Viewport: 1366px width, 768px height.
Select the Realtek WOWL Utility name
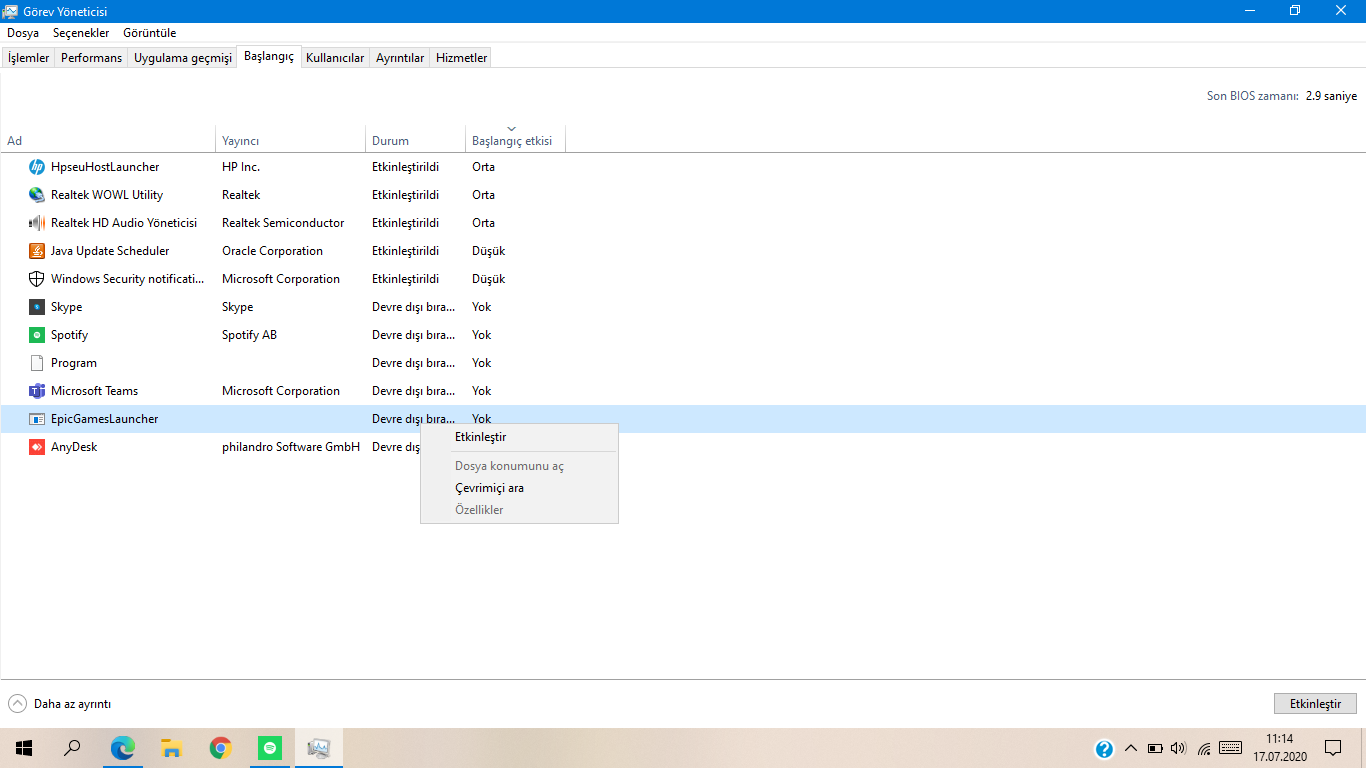pos(107,195)
